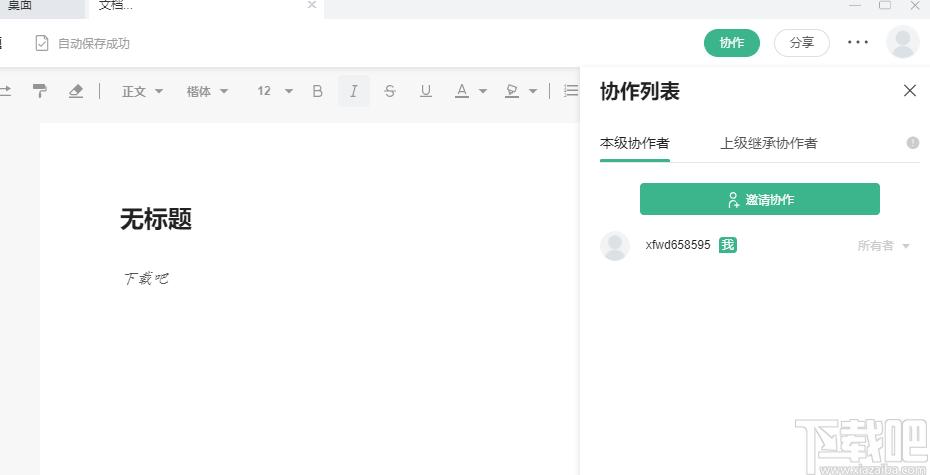The width and height of the screenshot is (930, 475).
Task: Click the 下载吧 text in document
Action: tap(146, 278)
